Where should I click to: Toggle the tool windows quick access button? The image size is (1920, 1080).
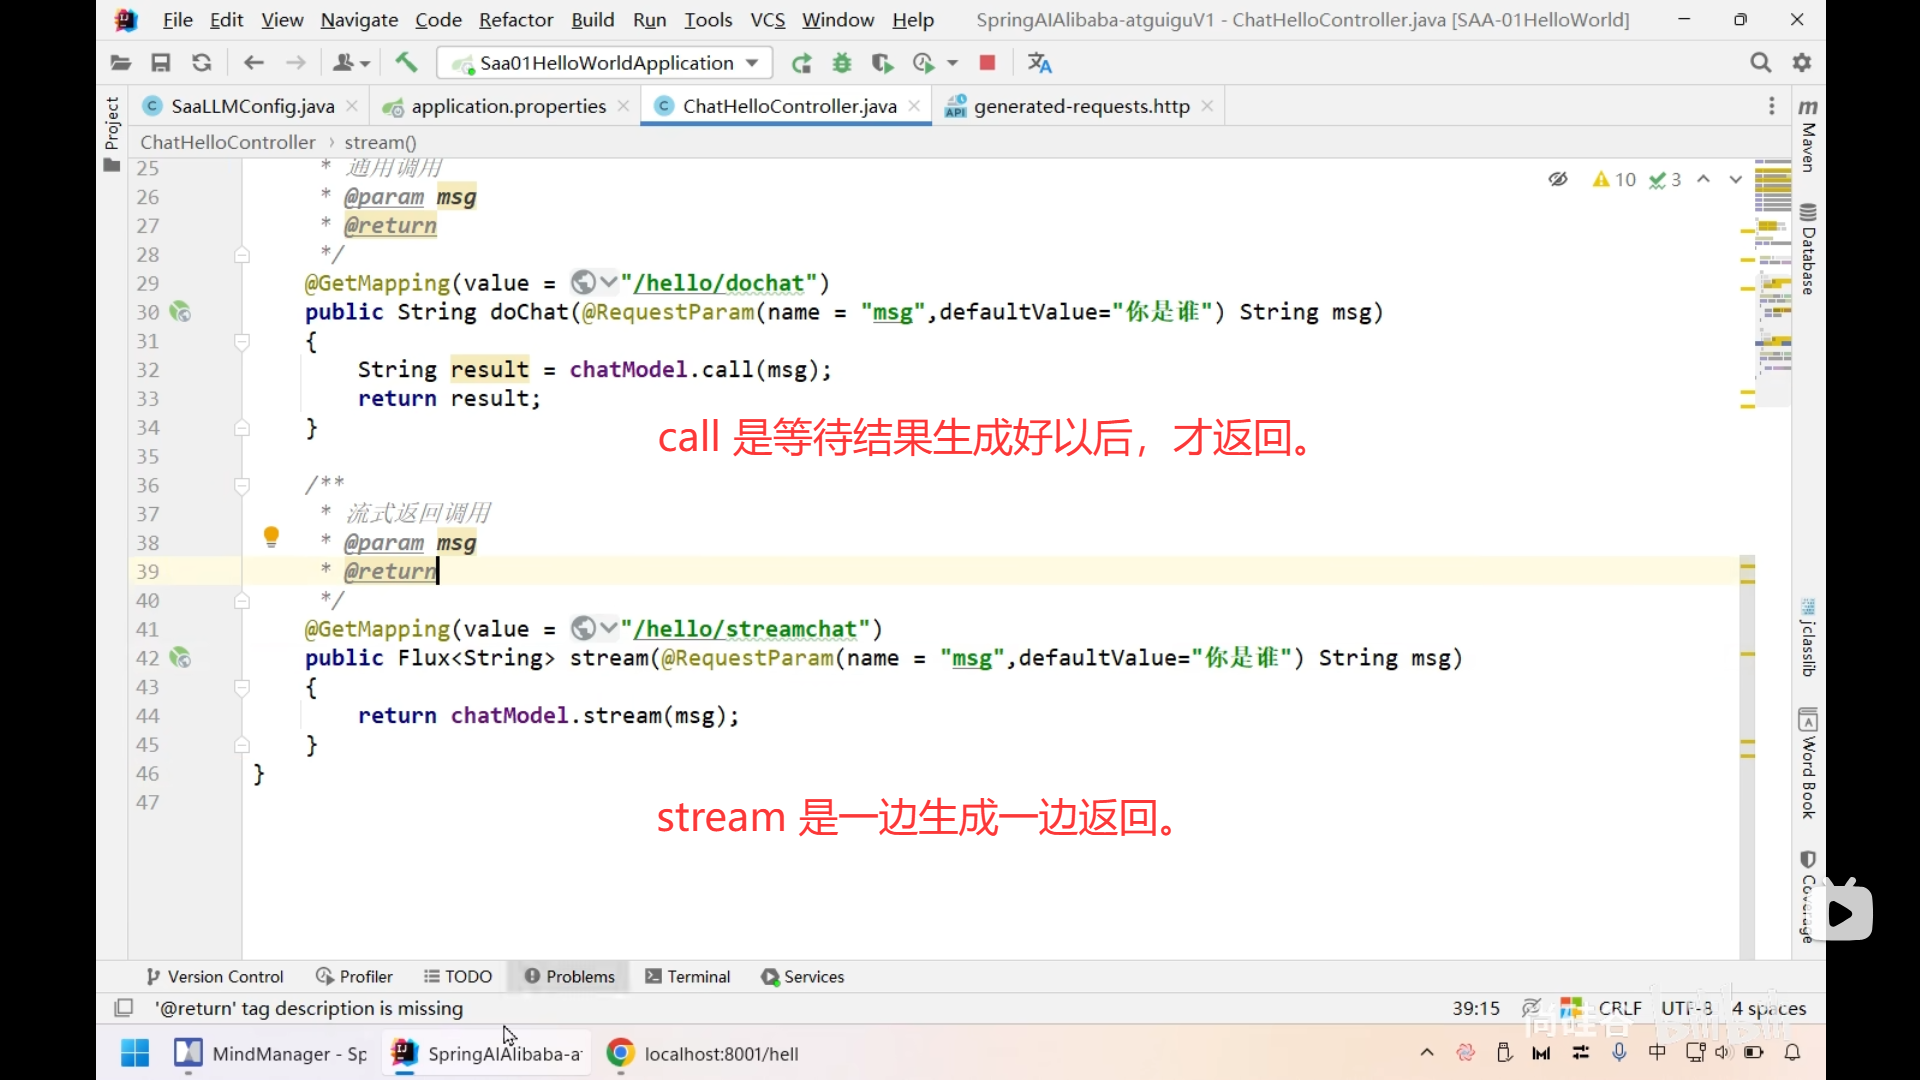pos(124,1008)
